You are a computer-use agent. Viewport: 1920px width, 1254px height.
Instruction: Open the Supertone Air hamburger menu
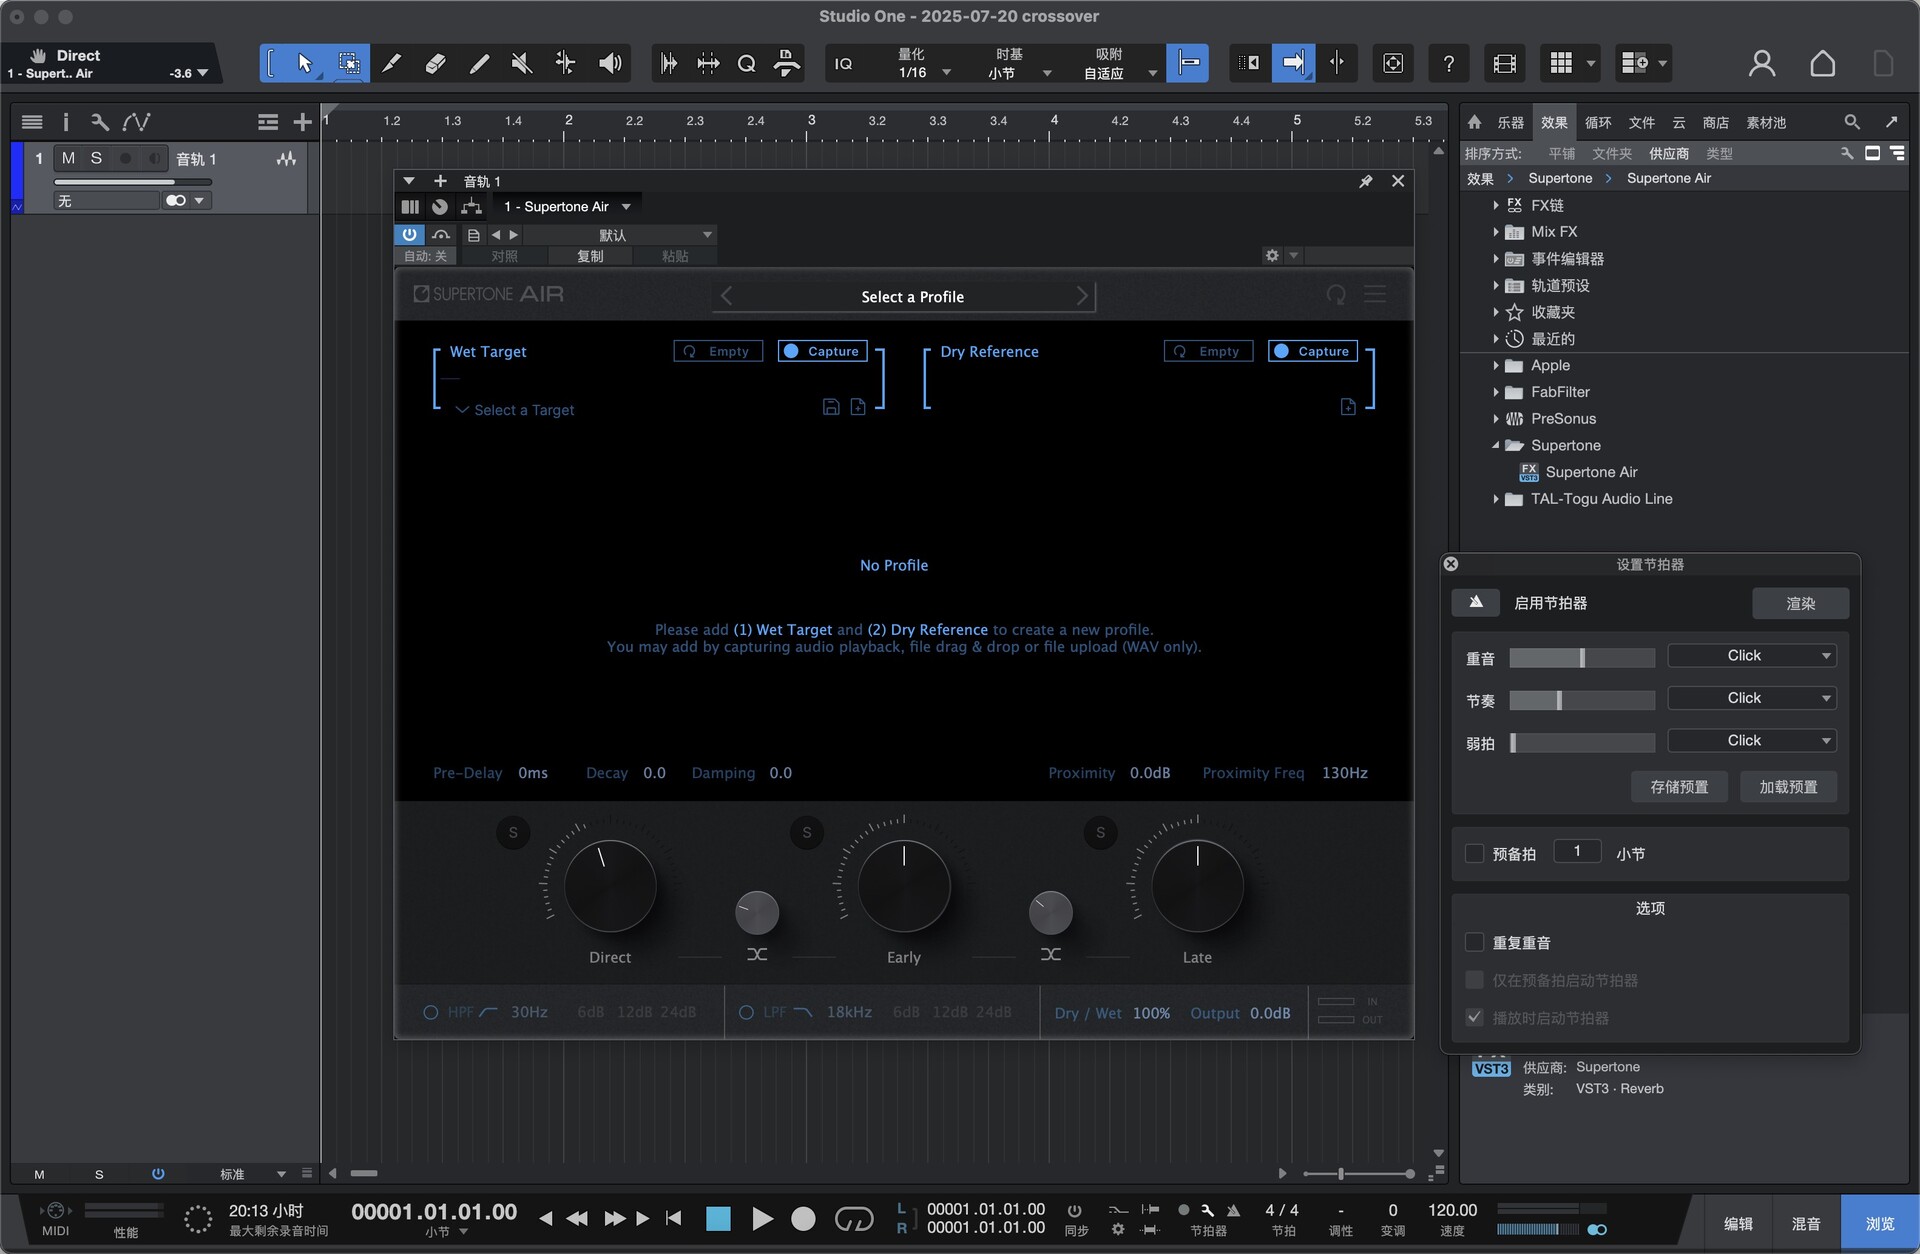pyautogui.click(x=1375, y=294)
